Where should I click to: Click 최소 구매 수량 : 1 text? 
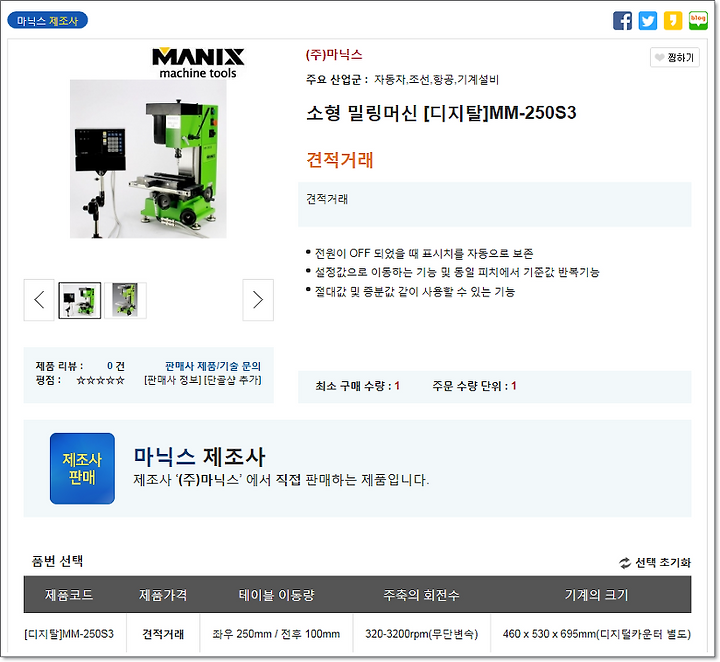coord(357,386)
